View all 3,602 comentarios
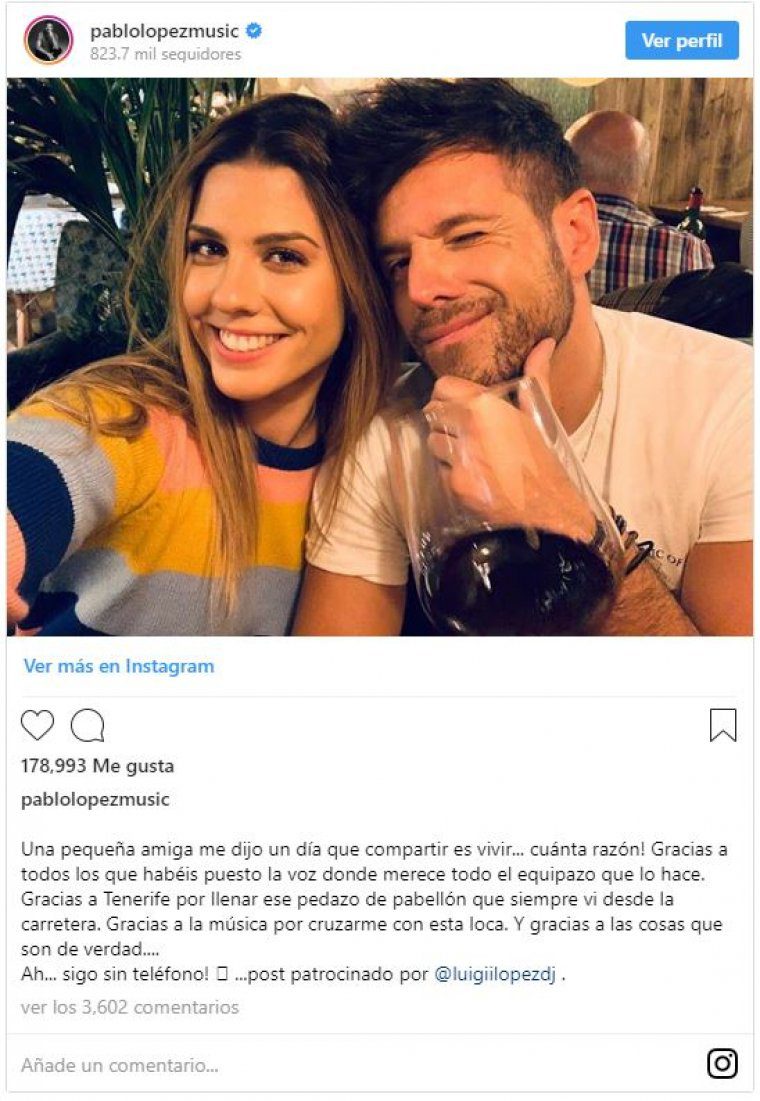This screenshot has width=760, height=1101. pos(130,1007)
